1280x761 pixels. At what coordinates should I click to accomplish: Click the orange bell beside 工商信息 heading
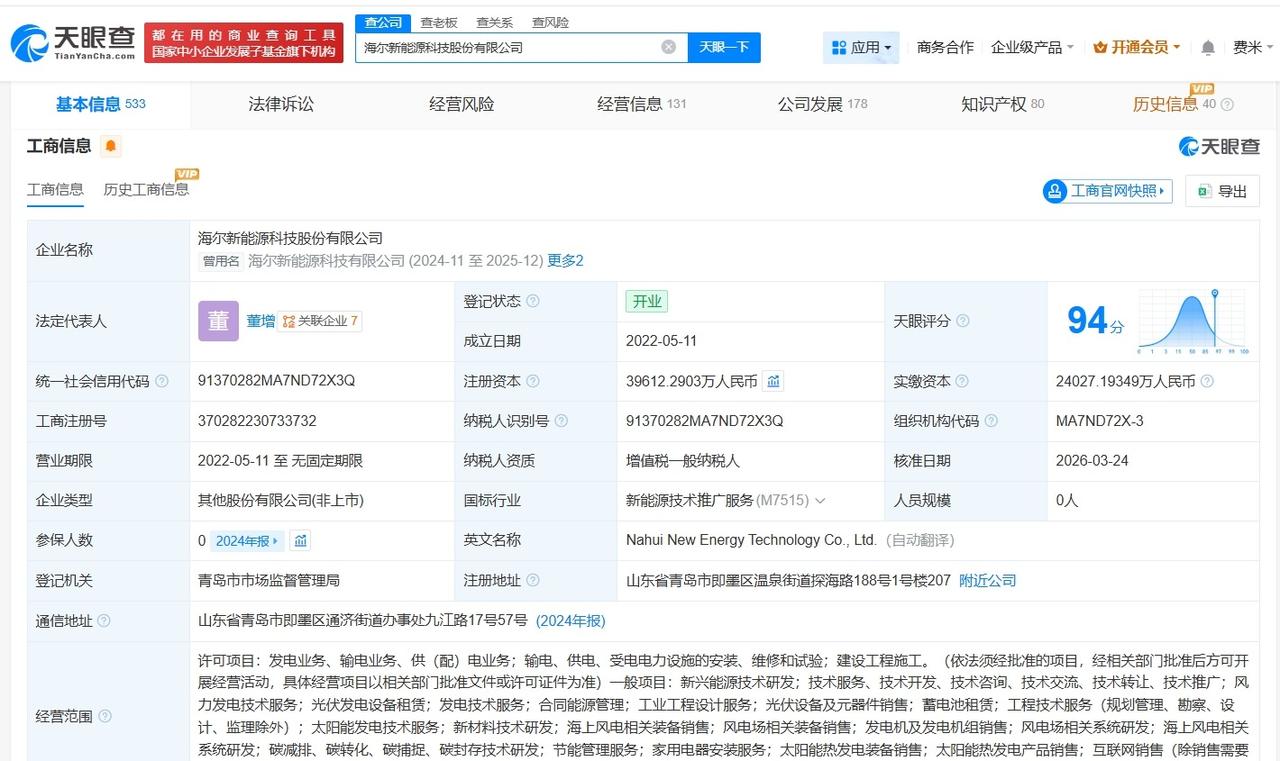[x=111, y=146]
